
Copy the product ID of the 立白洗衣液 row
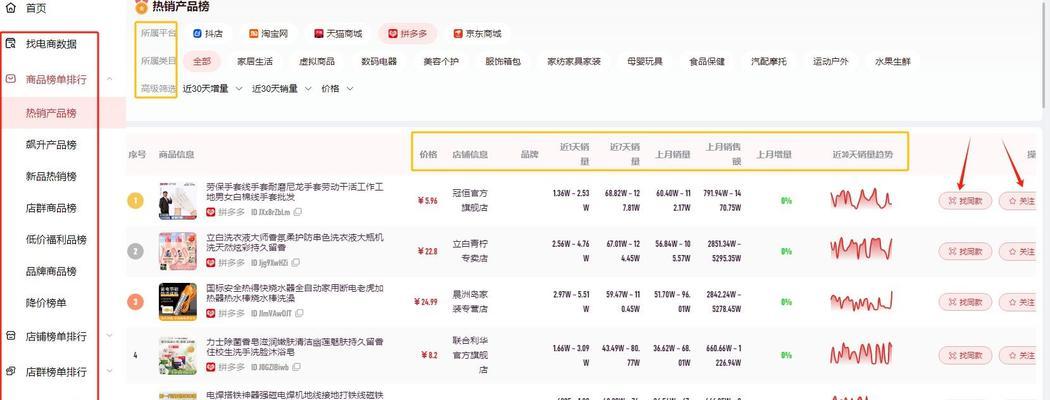point(295,263)
